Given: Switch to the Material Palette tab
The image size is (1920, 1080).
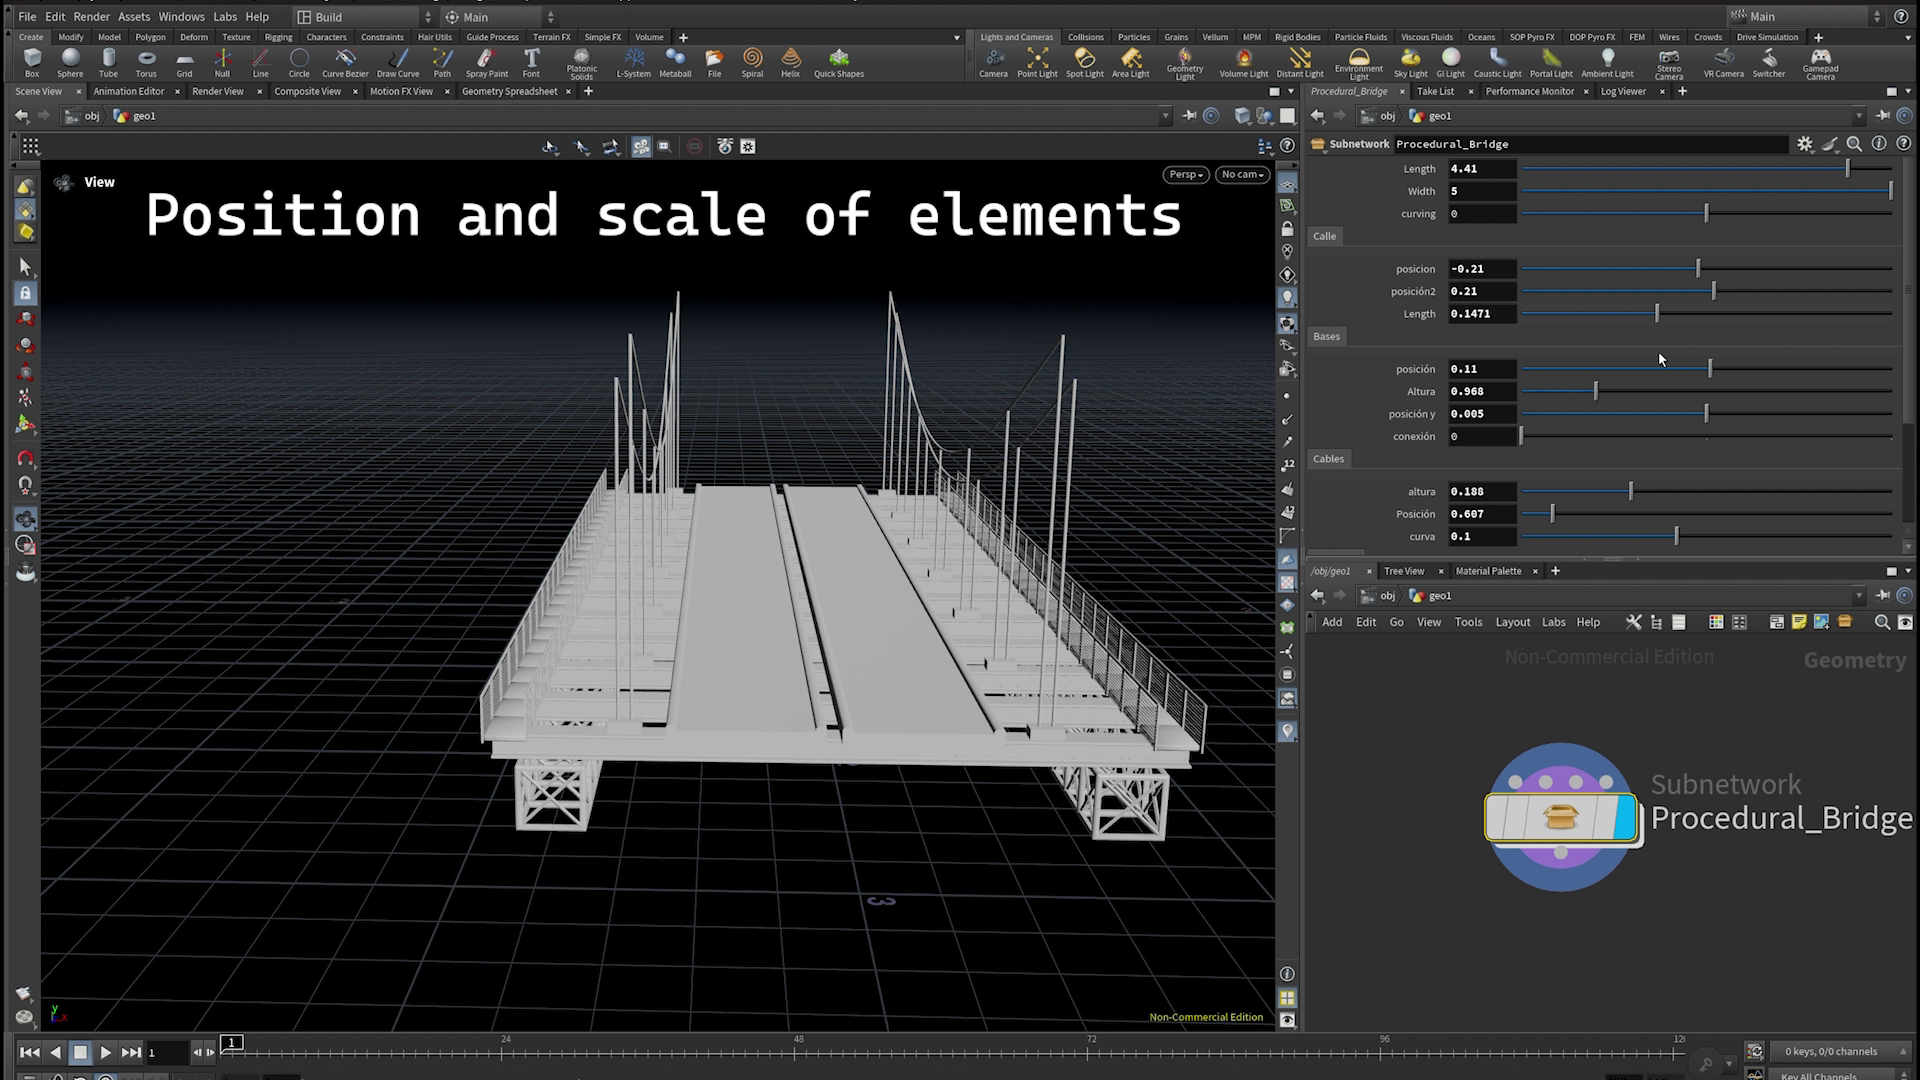Looking at the screenshot, I should tap(1488, 571).
